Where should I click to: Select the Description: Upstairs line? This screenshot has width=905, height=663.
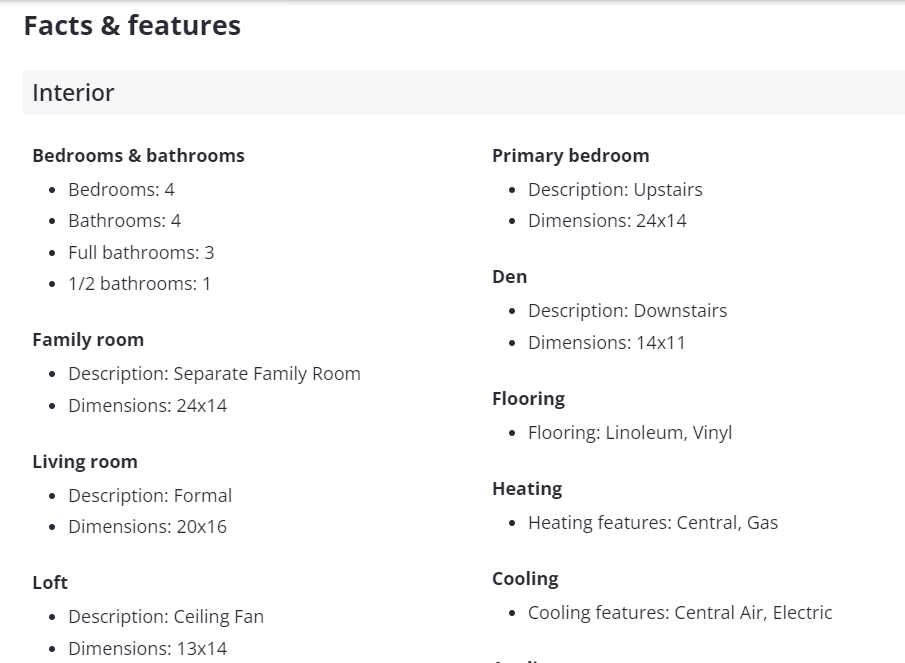click(615, 189)
